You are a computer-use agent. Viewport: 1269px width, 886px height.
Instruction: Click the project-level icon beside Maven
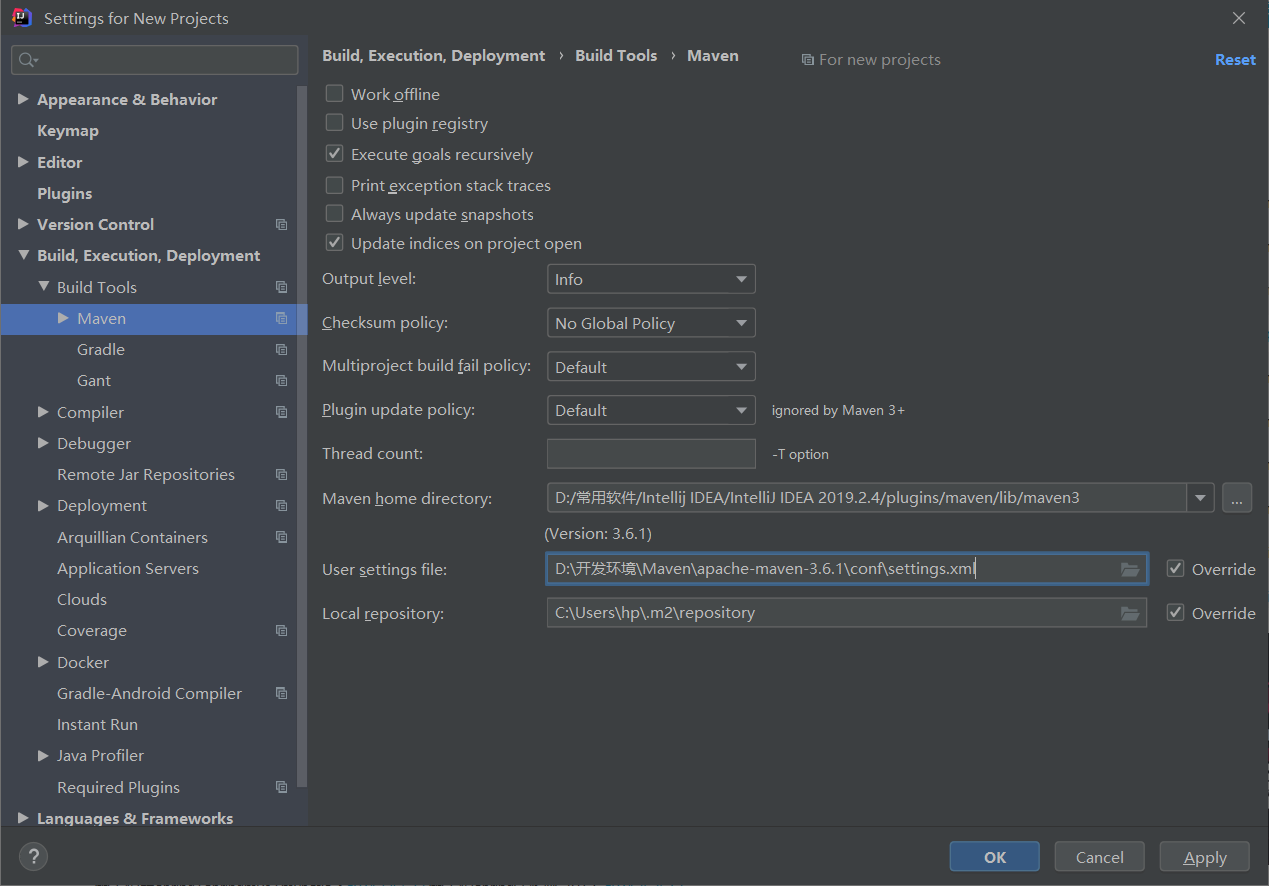(281, 318)
